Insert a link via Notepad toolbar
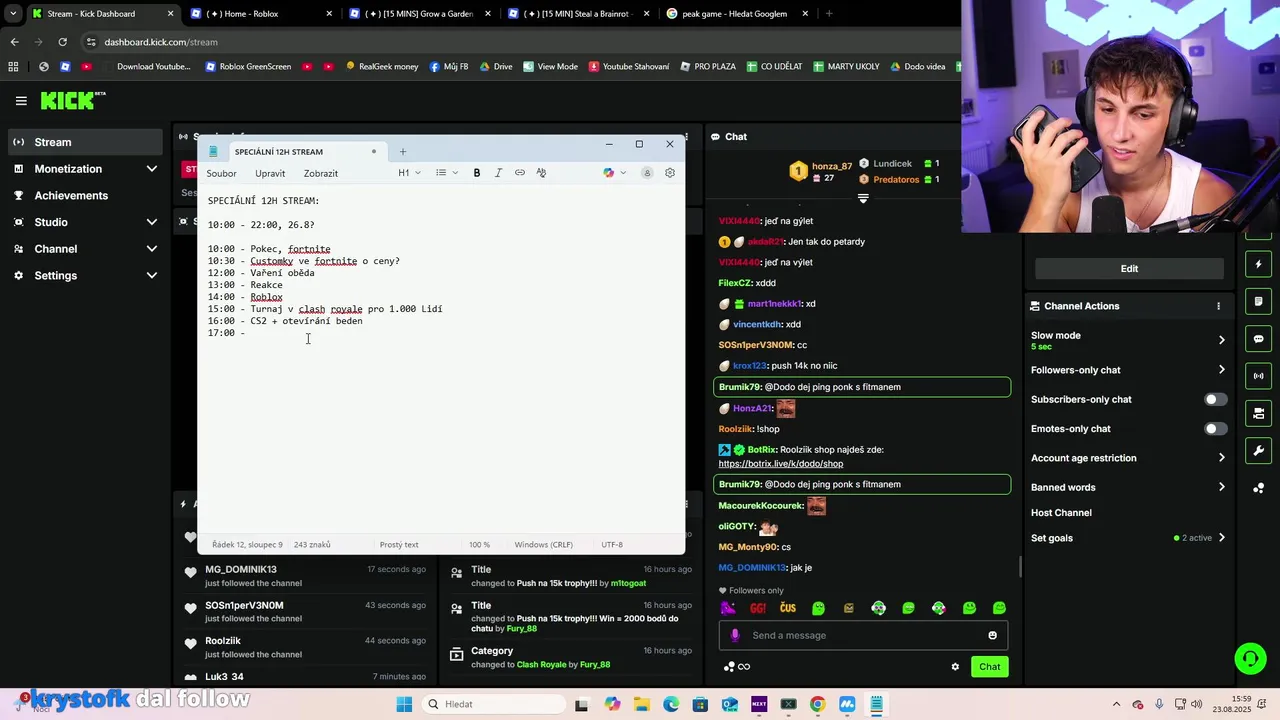Image resolution: width=1280 pixels, height=720 pixels. [520, 173]
